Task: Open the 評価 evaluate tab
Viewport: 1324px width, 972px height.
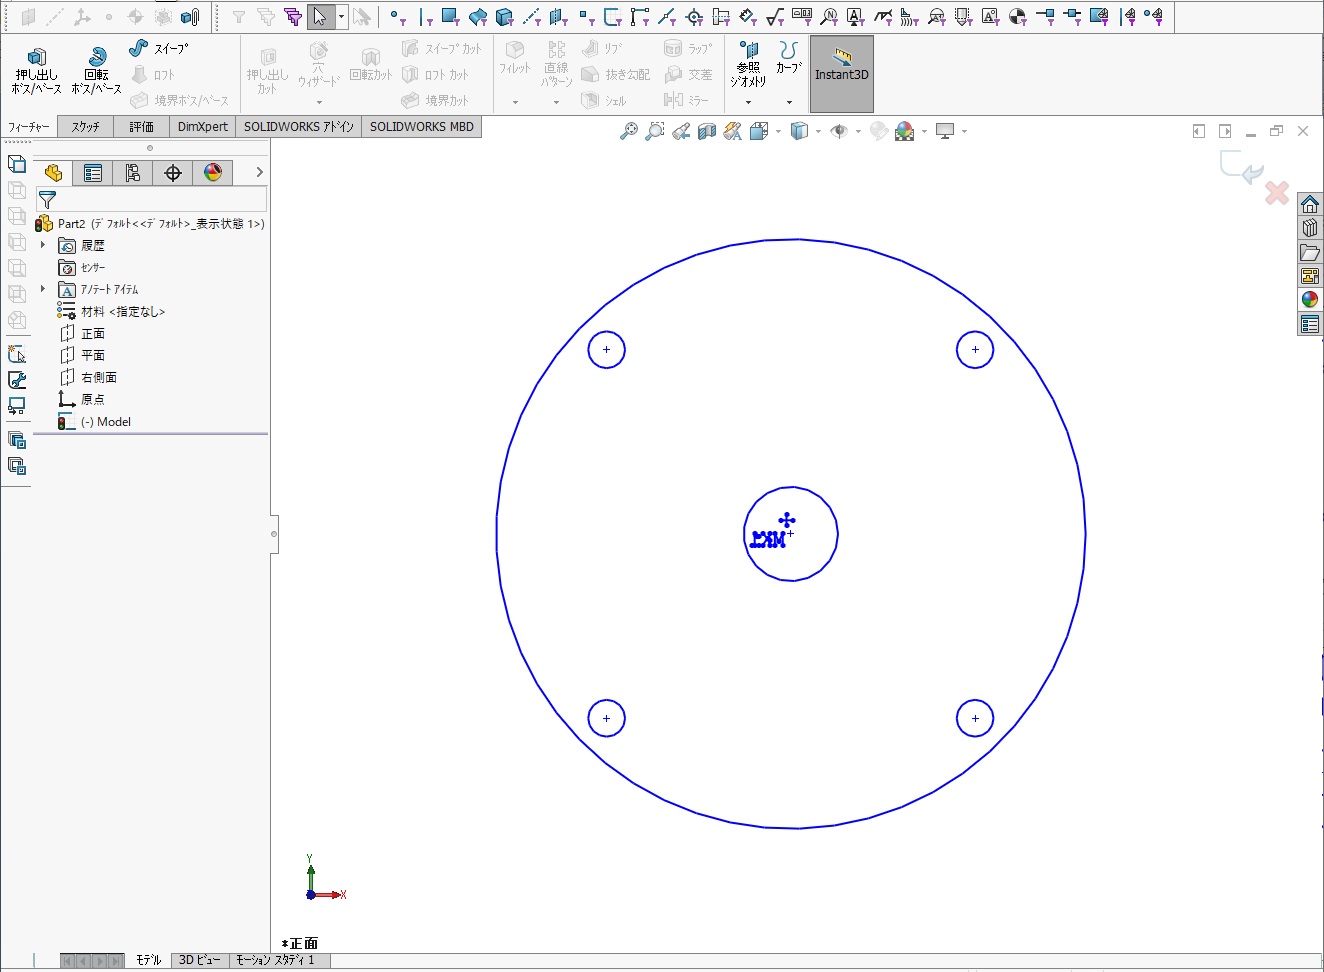Action: point(141,127)
